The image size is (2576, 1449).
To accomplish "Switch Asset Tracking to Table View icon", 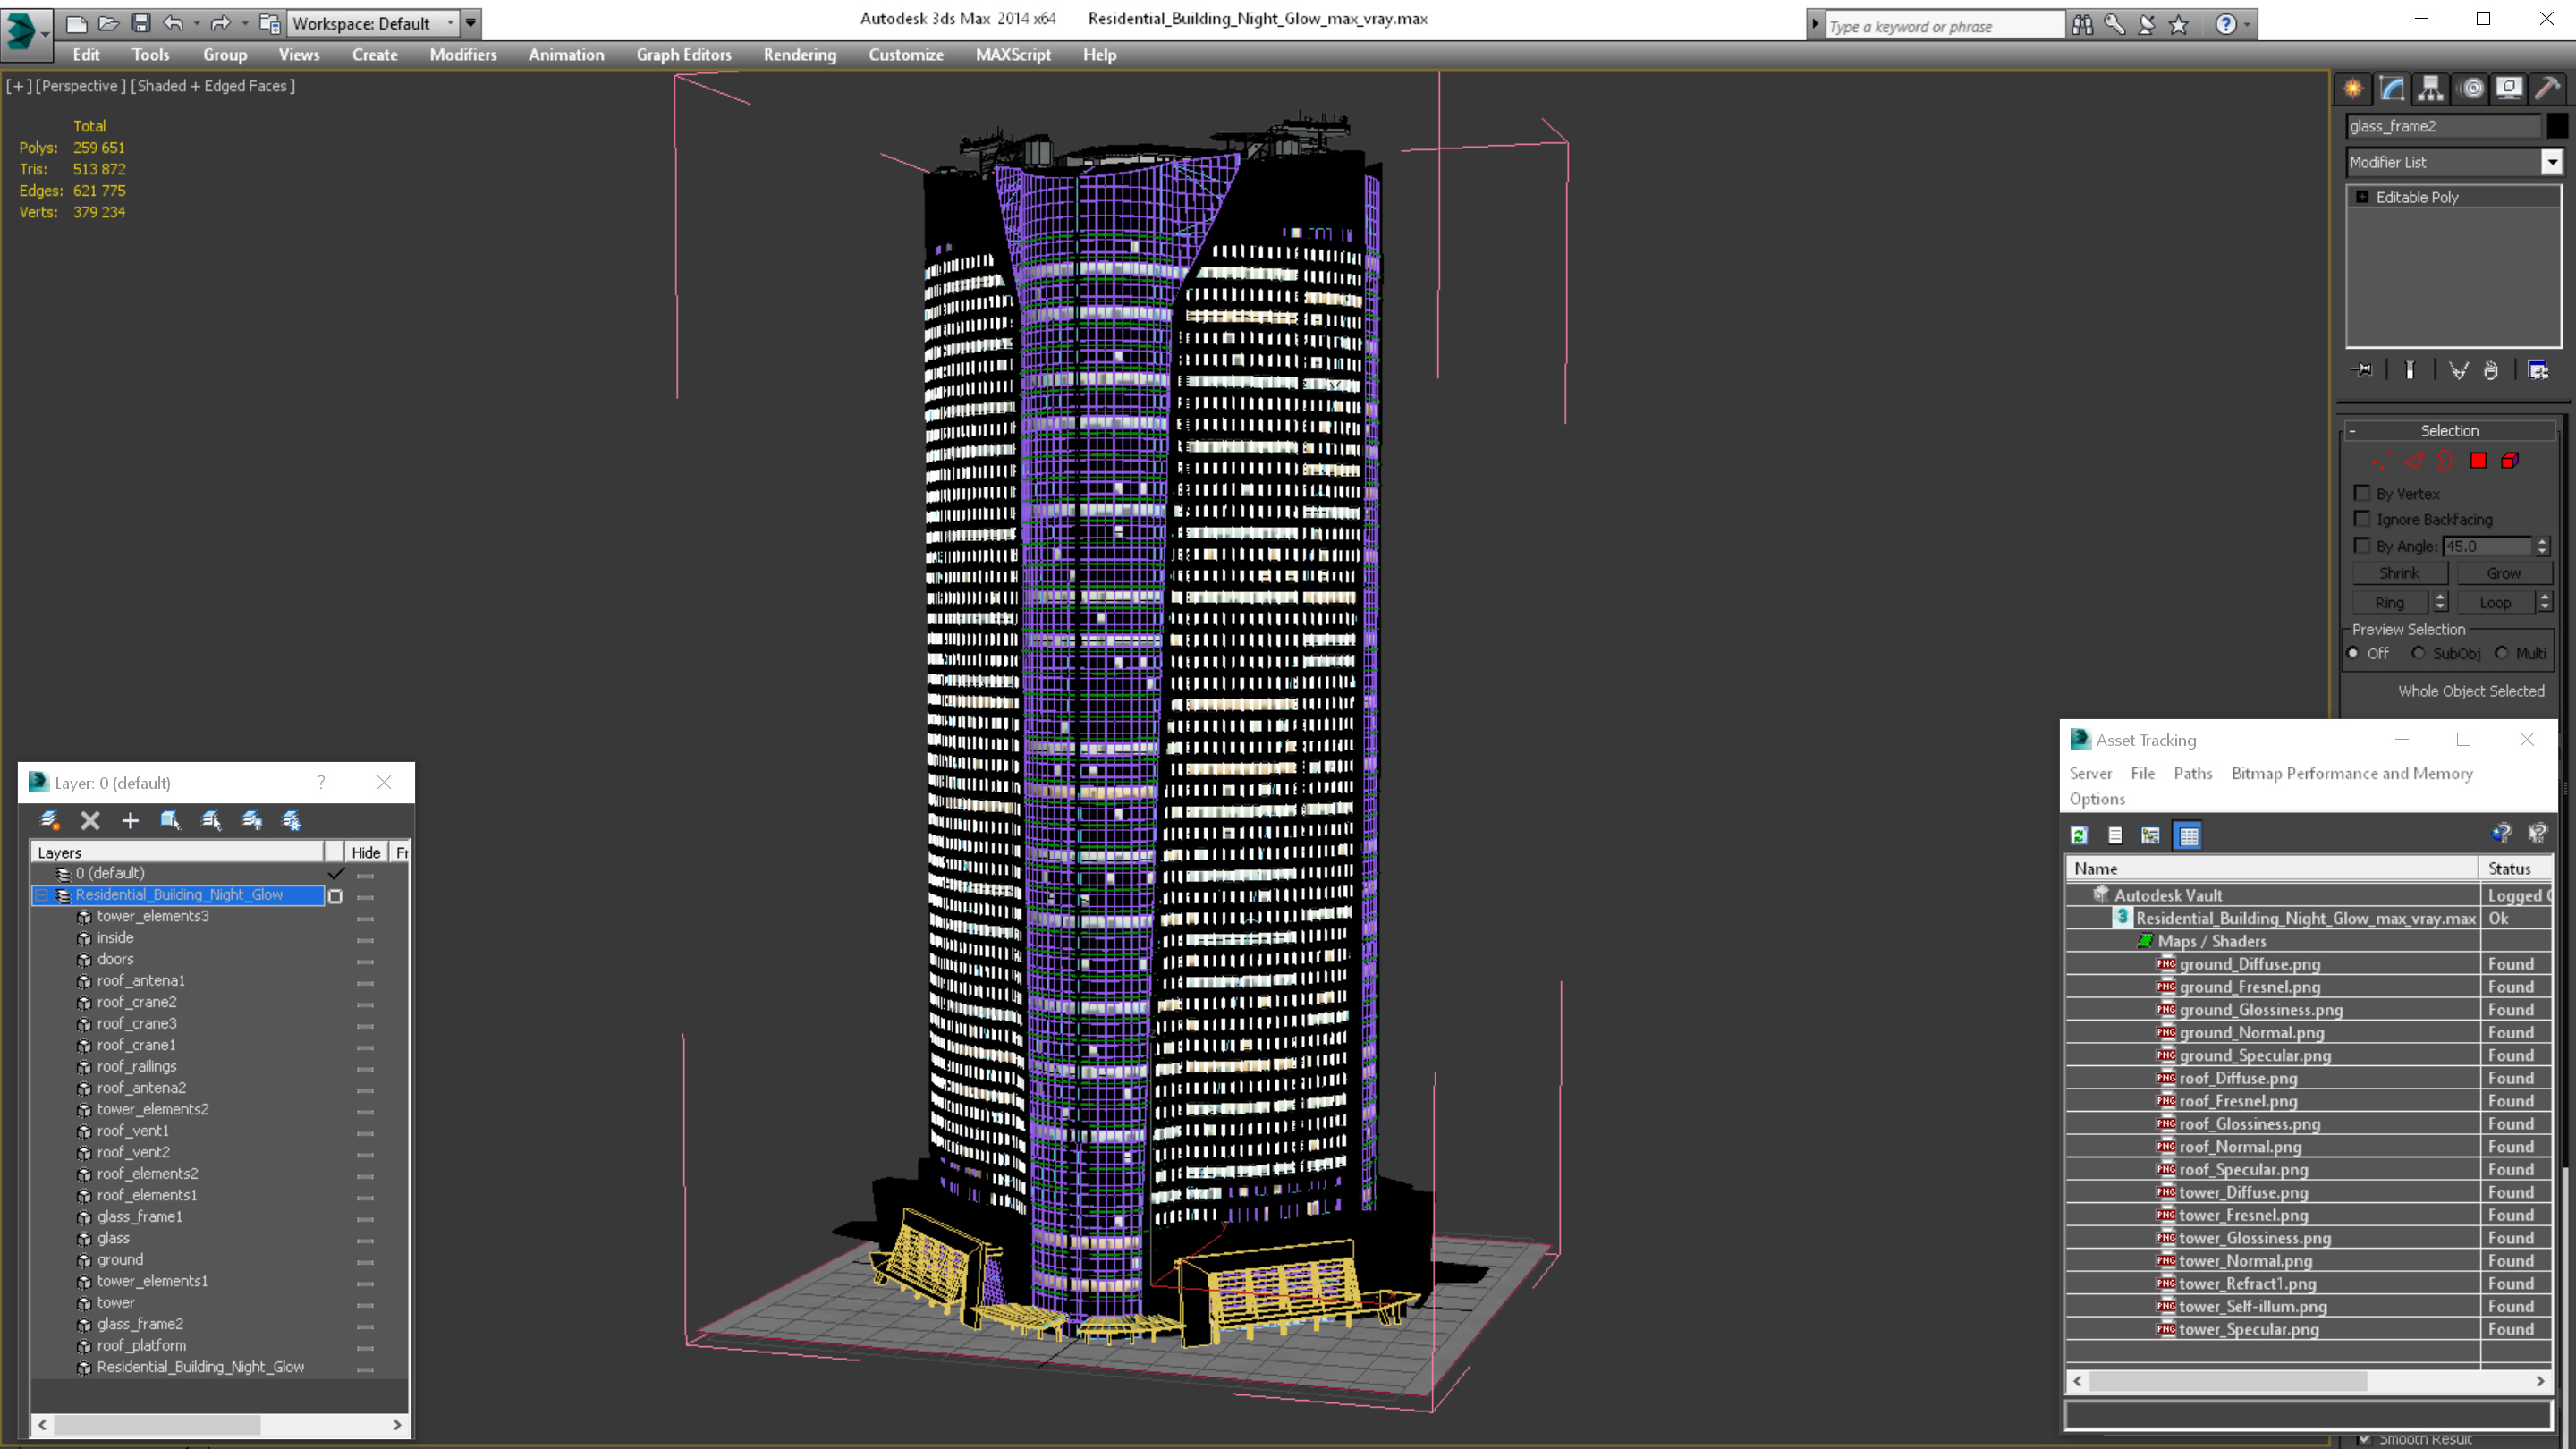I will click(x=2189, y=835).
